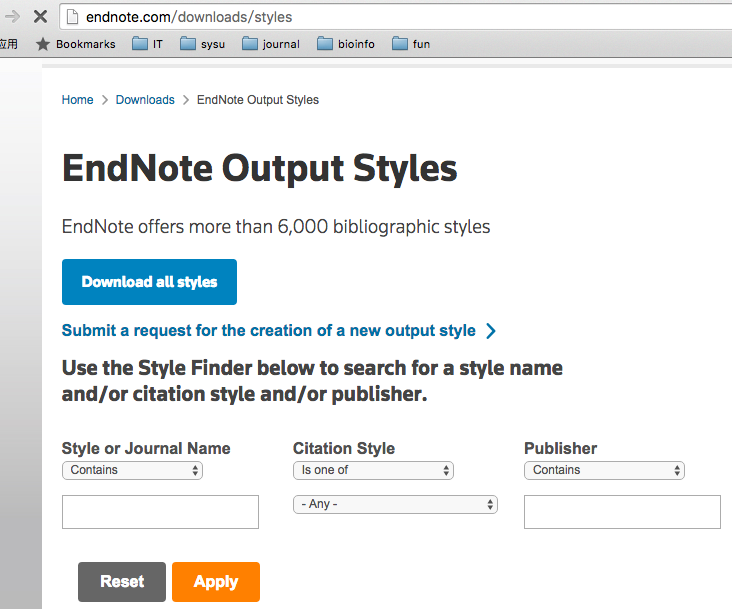Expand Style or Journal Name Contains dropdown
This screenshot has width=732, height=609.
coord(132,470)
